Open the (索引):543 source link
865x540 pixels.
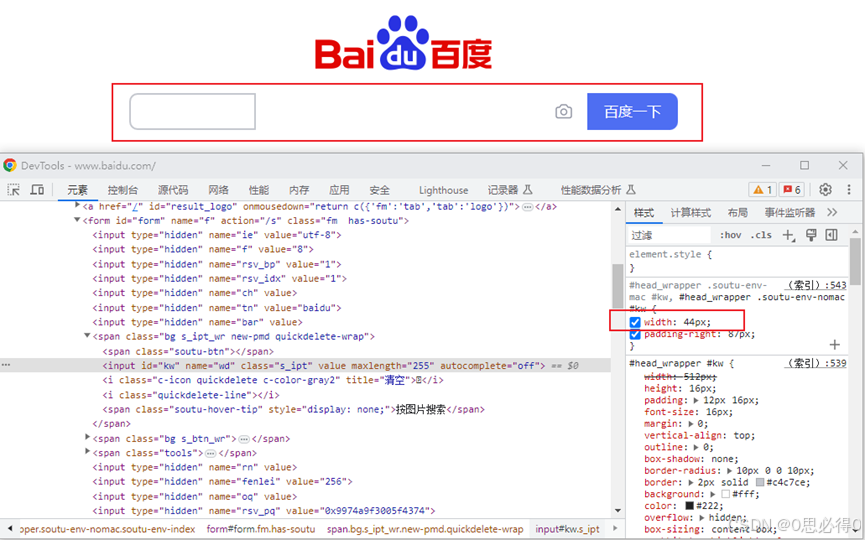pyautogui.click(x=816, y=285)
